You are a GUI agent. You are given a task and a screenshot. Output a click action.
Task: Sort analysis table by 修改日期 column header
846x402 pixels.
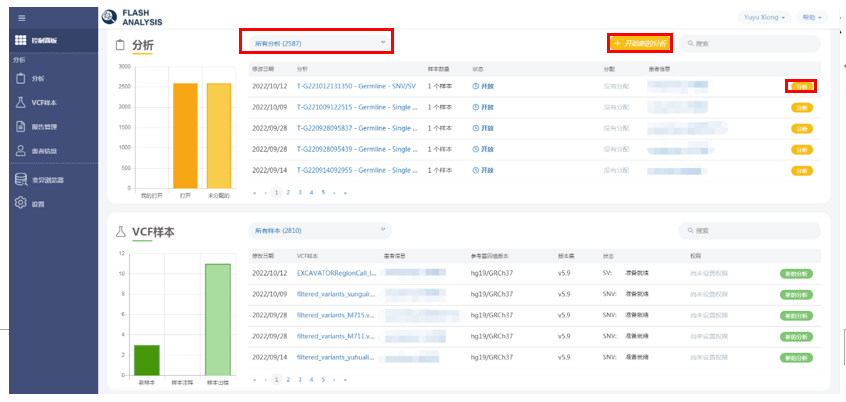(263, 69)
